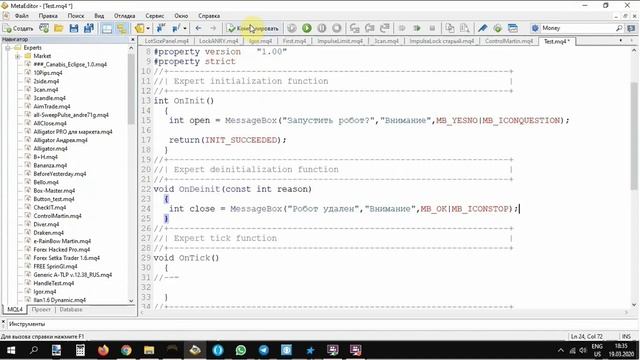
Task: Click the stop debugging icon
Action: 337,28
